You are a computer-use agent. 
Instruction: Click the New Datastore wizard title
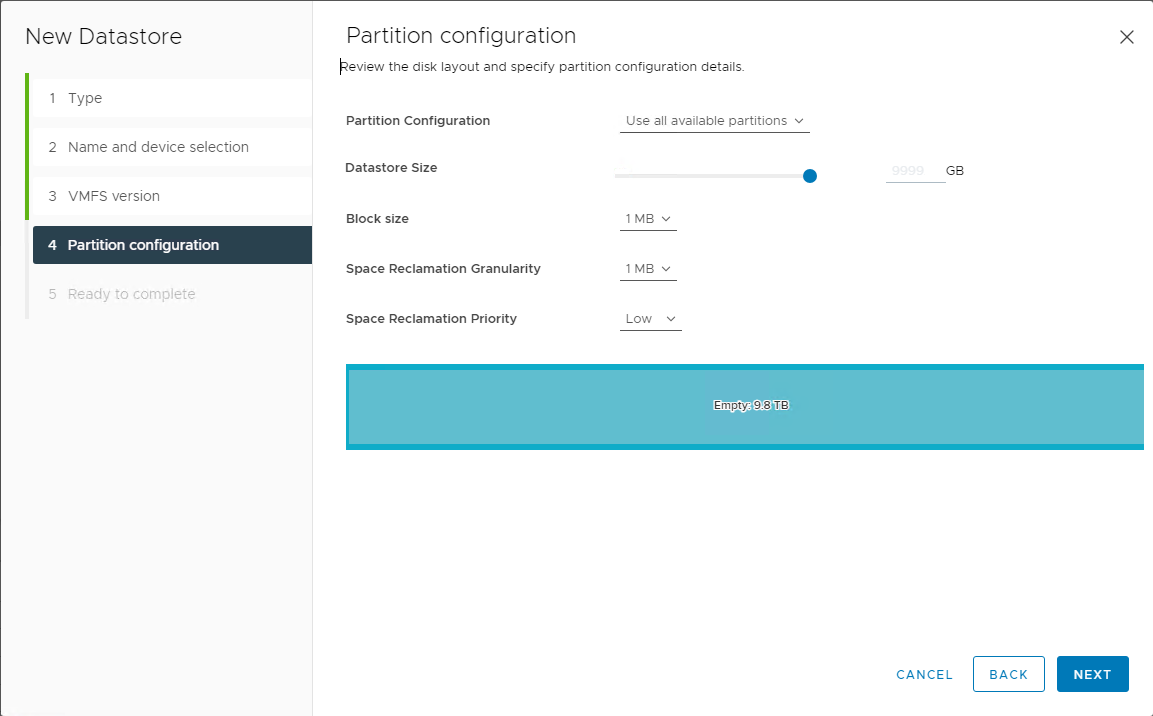103,37
